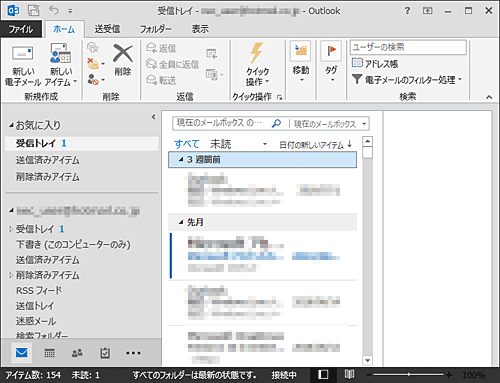This screenshot has width=500, height=383.
Task: Open 電子メールのフィルター処理 dropdown
Action: [x=407, y=79]
